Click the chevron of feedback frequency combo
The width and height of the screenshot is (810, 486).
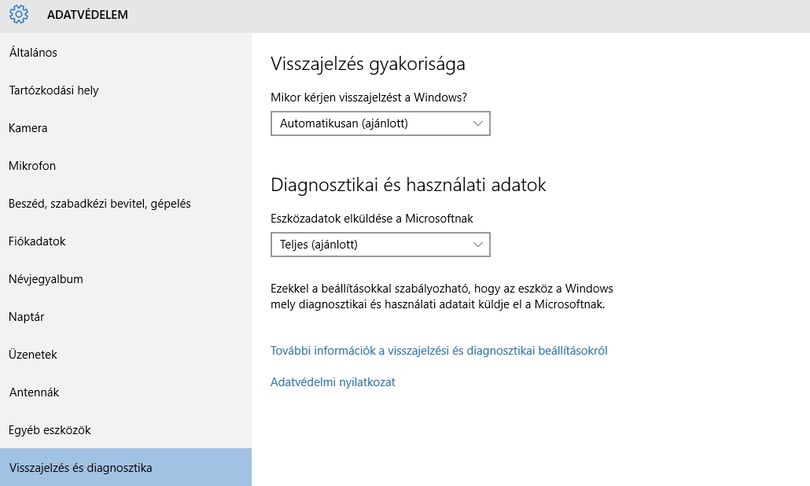click(x=478, y=123)
